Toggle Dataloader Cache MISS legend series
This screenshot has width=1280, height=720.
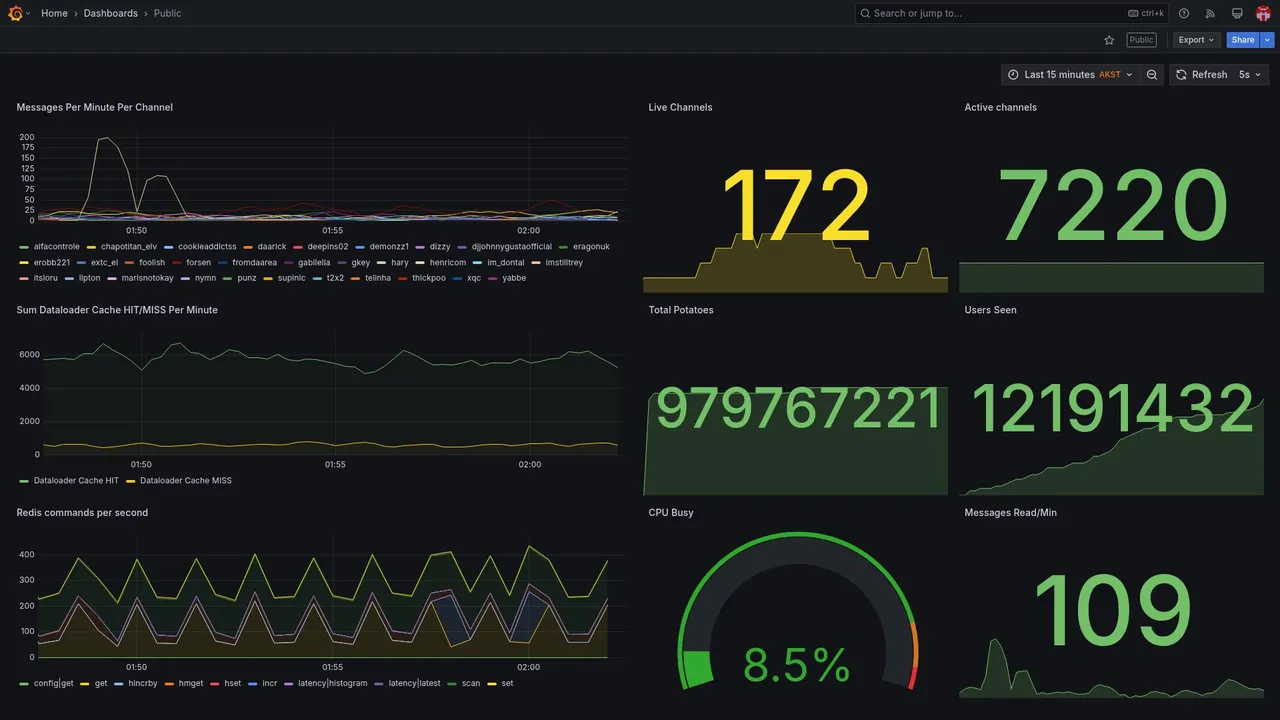point(186,481)
